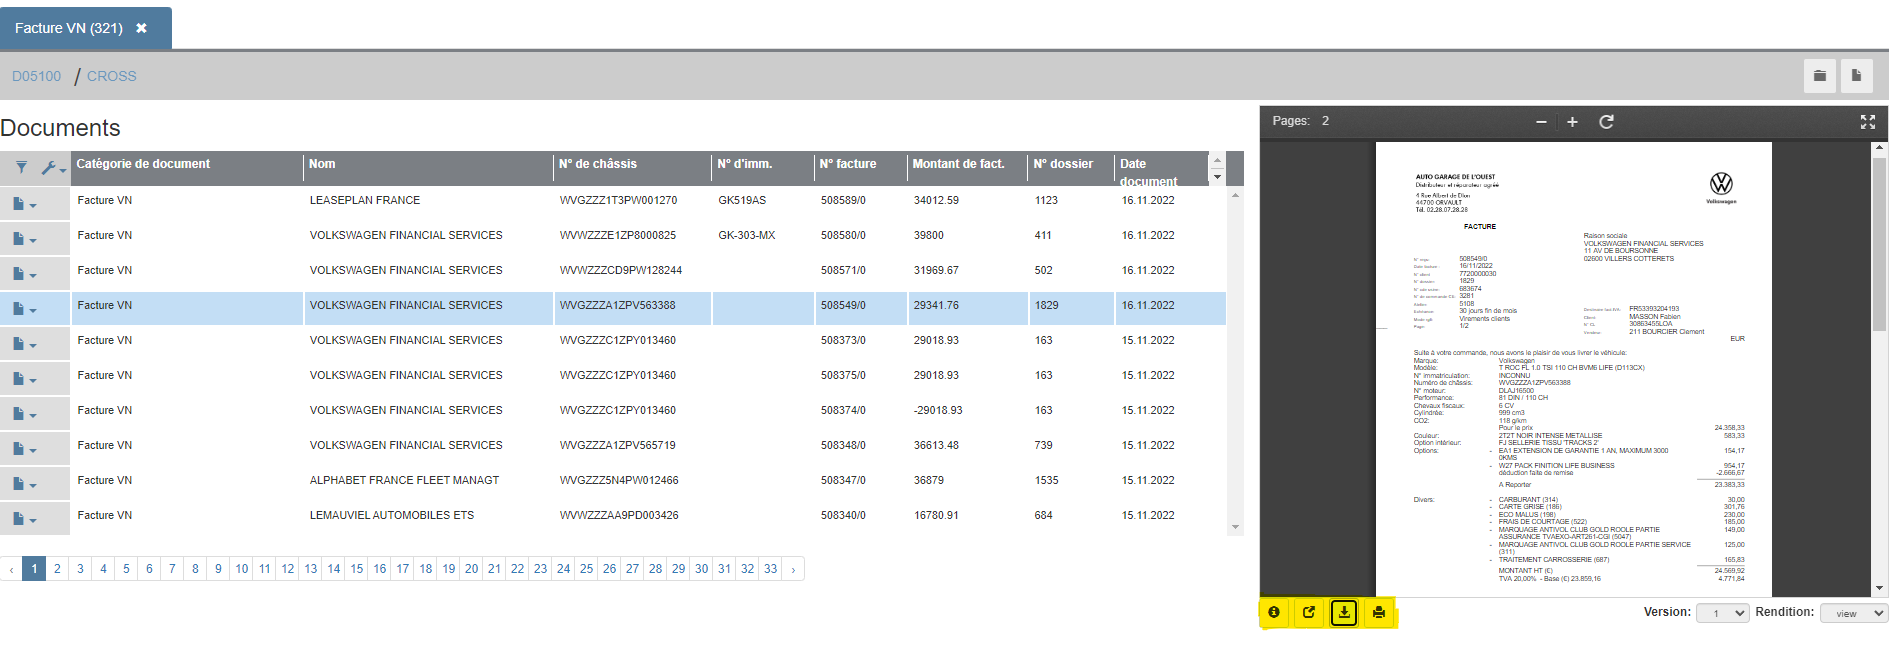Open the D05100 breadcrumb link
1902x656 pixels.
pos(36,76)
